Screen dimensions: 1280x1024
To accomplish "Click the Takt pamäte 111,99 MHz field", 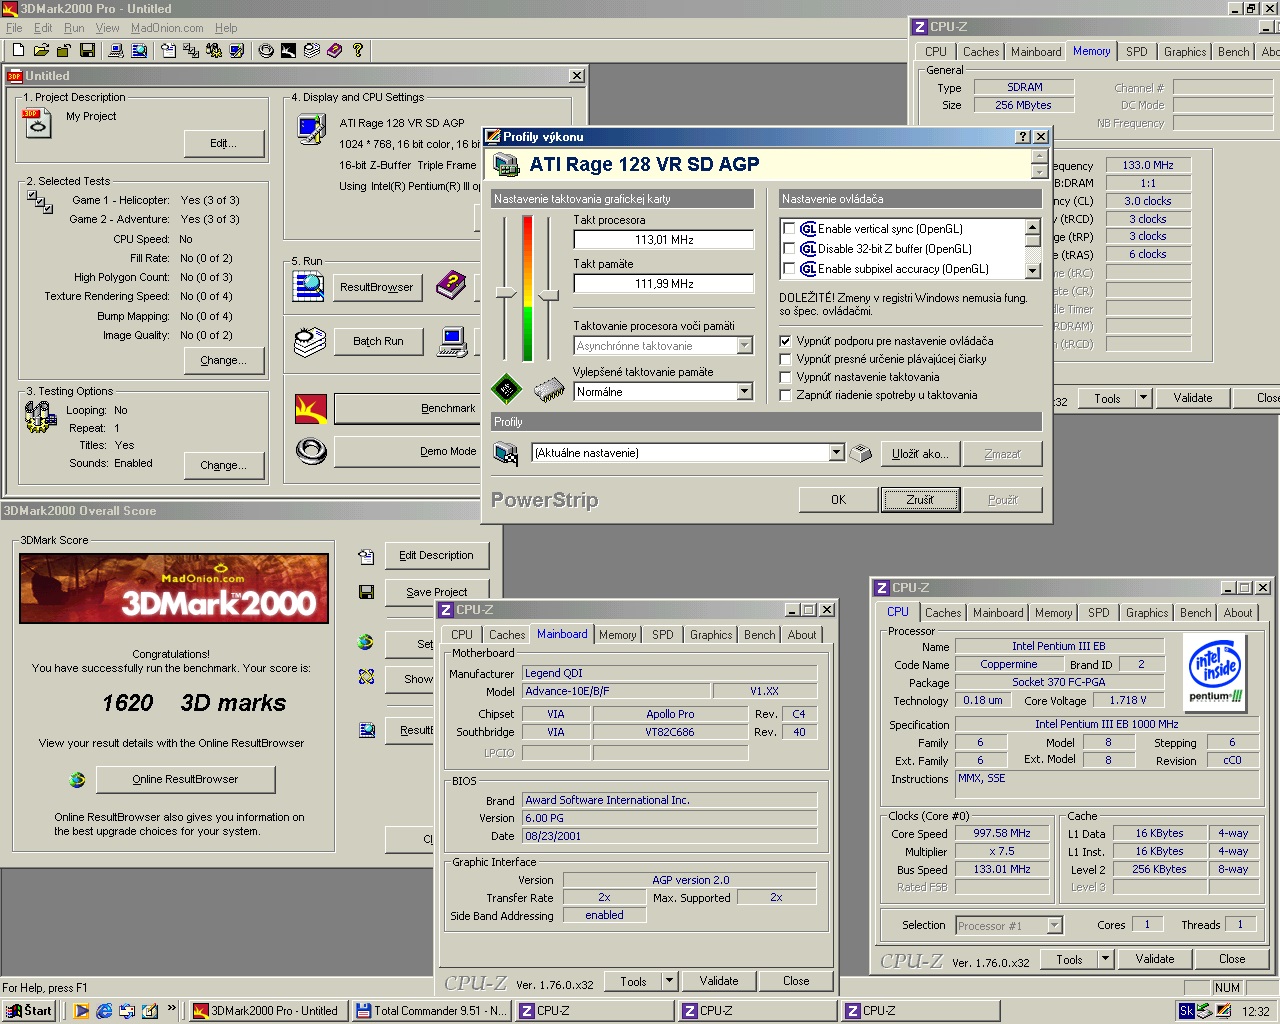I will tap(664, 284).
